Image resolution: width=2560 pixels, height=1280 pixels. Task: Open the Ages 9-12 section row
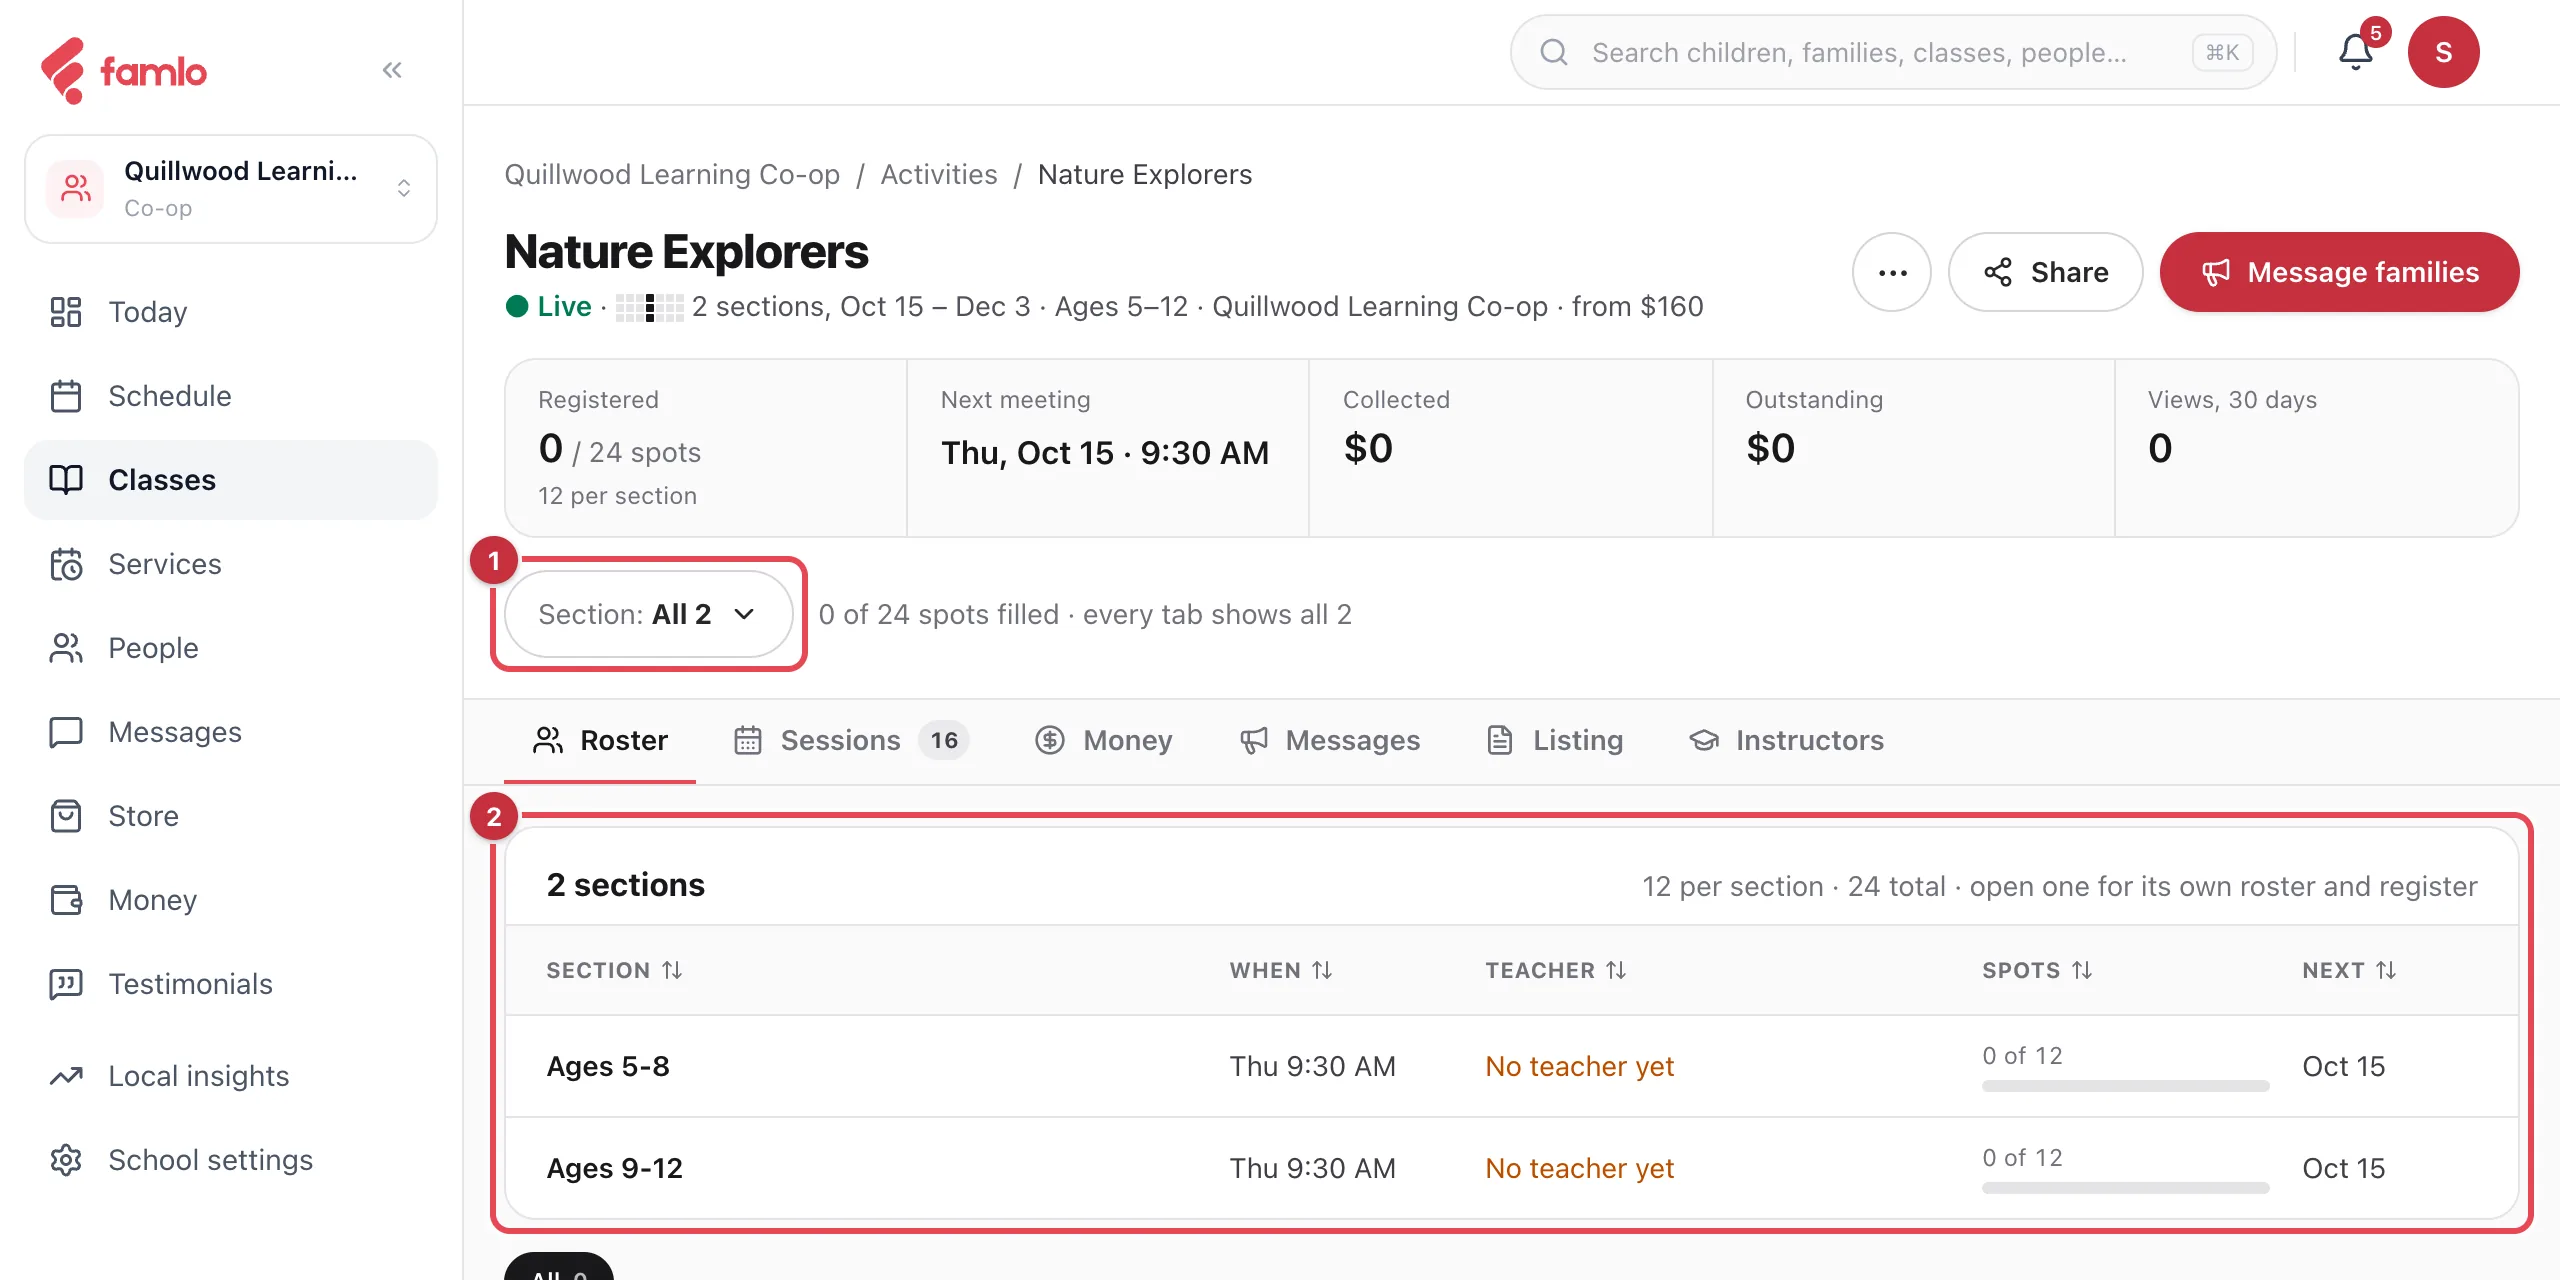(x=1511, y=1168)
